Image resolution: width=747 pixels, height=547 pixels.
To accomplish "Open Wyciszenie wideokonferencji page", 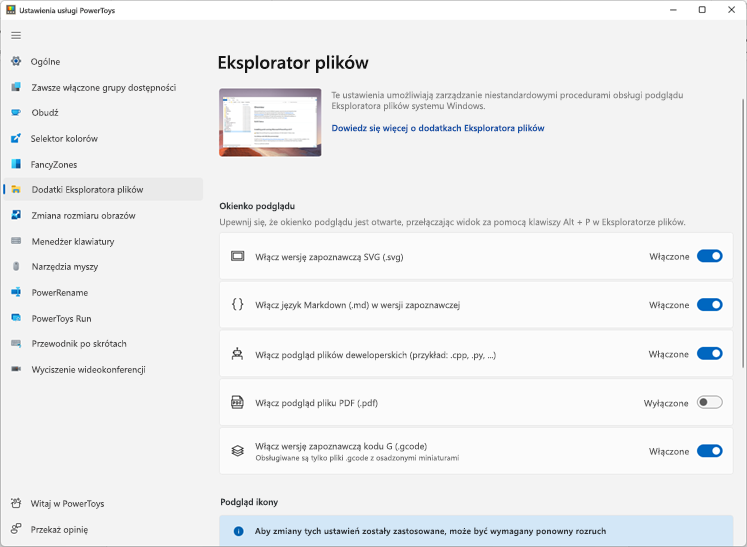I will click(103, 370).
